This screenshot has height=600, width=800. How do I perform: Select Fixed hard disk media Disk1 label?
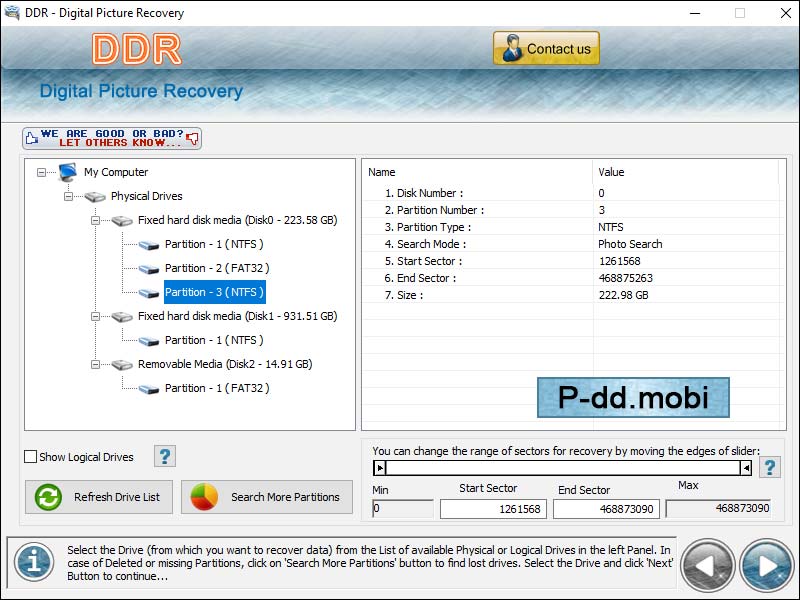[x=238, y=316]
